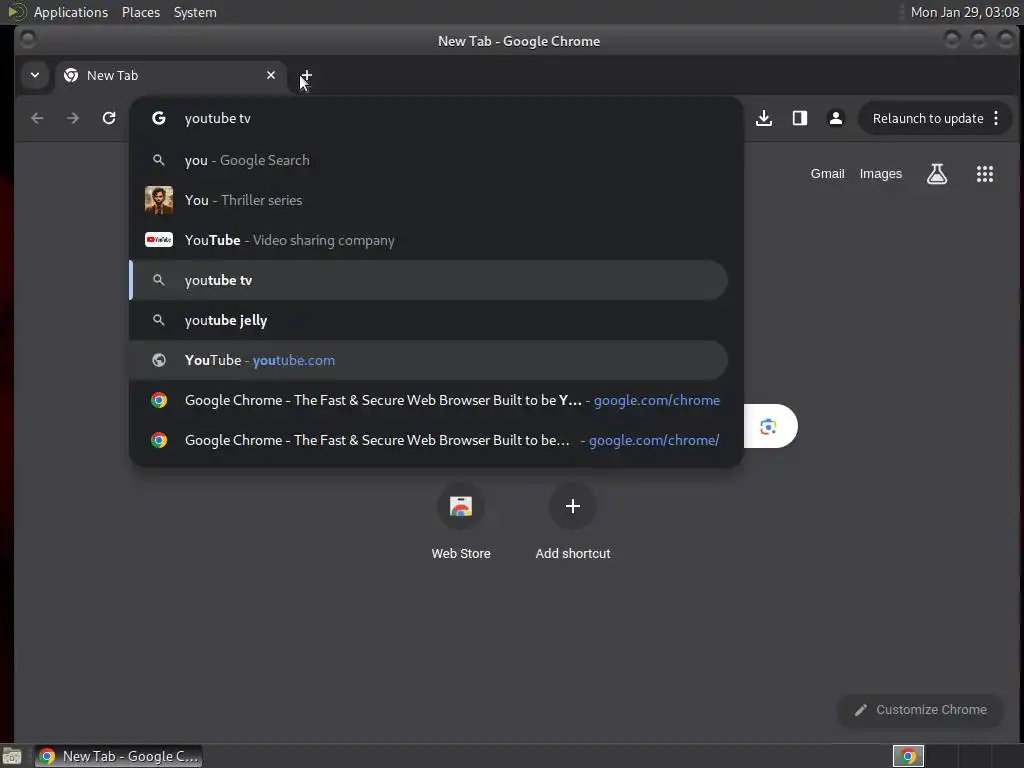Click the back navigation arrow
Viewport: 1024px width, 768px height.
[37, 118]
